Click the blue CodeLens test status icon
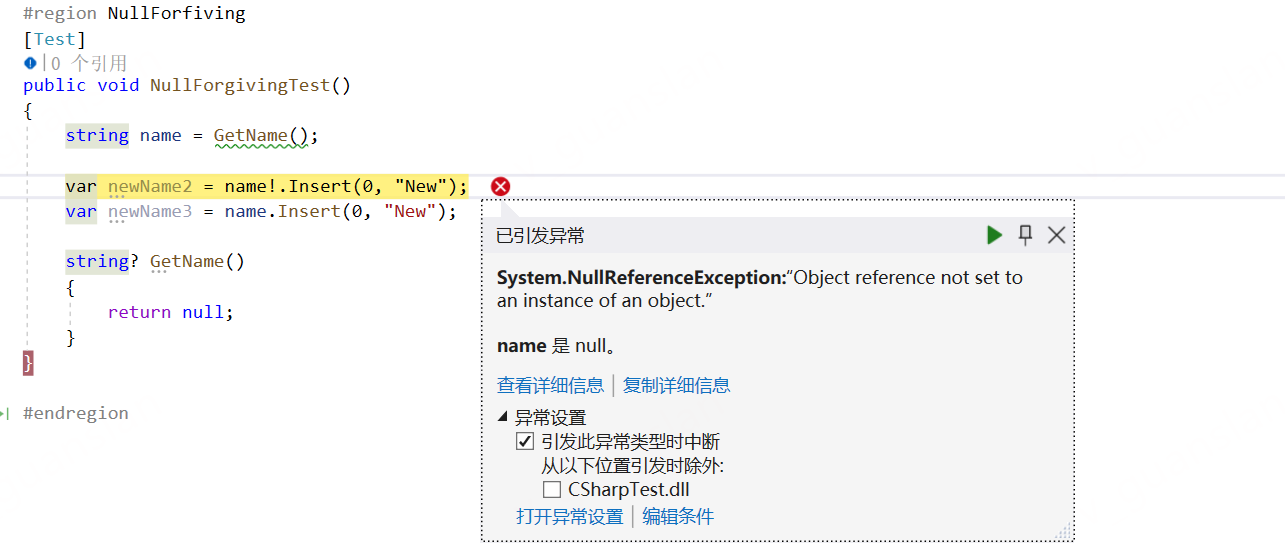1285x558 pixels. pos(30,63)
